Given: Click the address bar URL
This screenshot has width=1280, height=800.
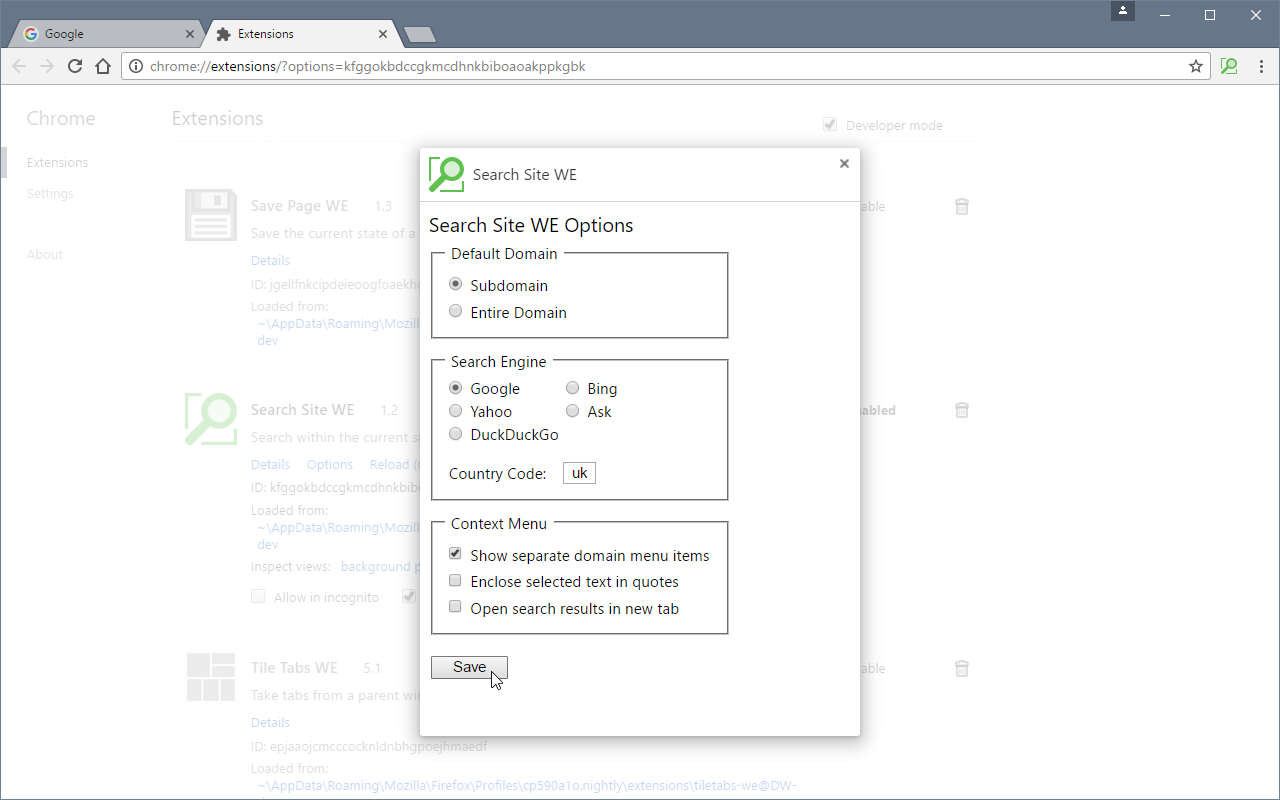Looking at the screenshot, I should point(367,66).
